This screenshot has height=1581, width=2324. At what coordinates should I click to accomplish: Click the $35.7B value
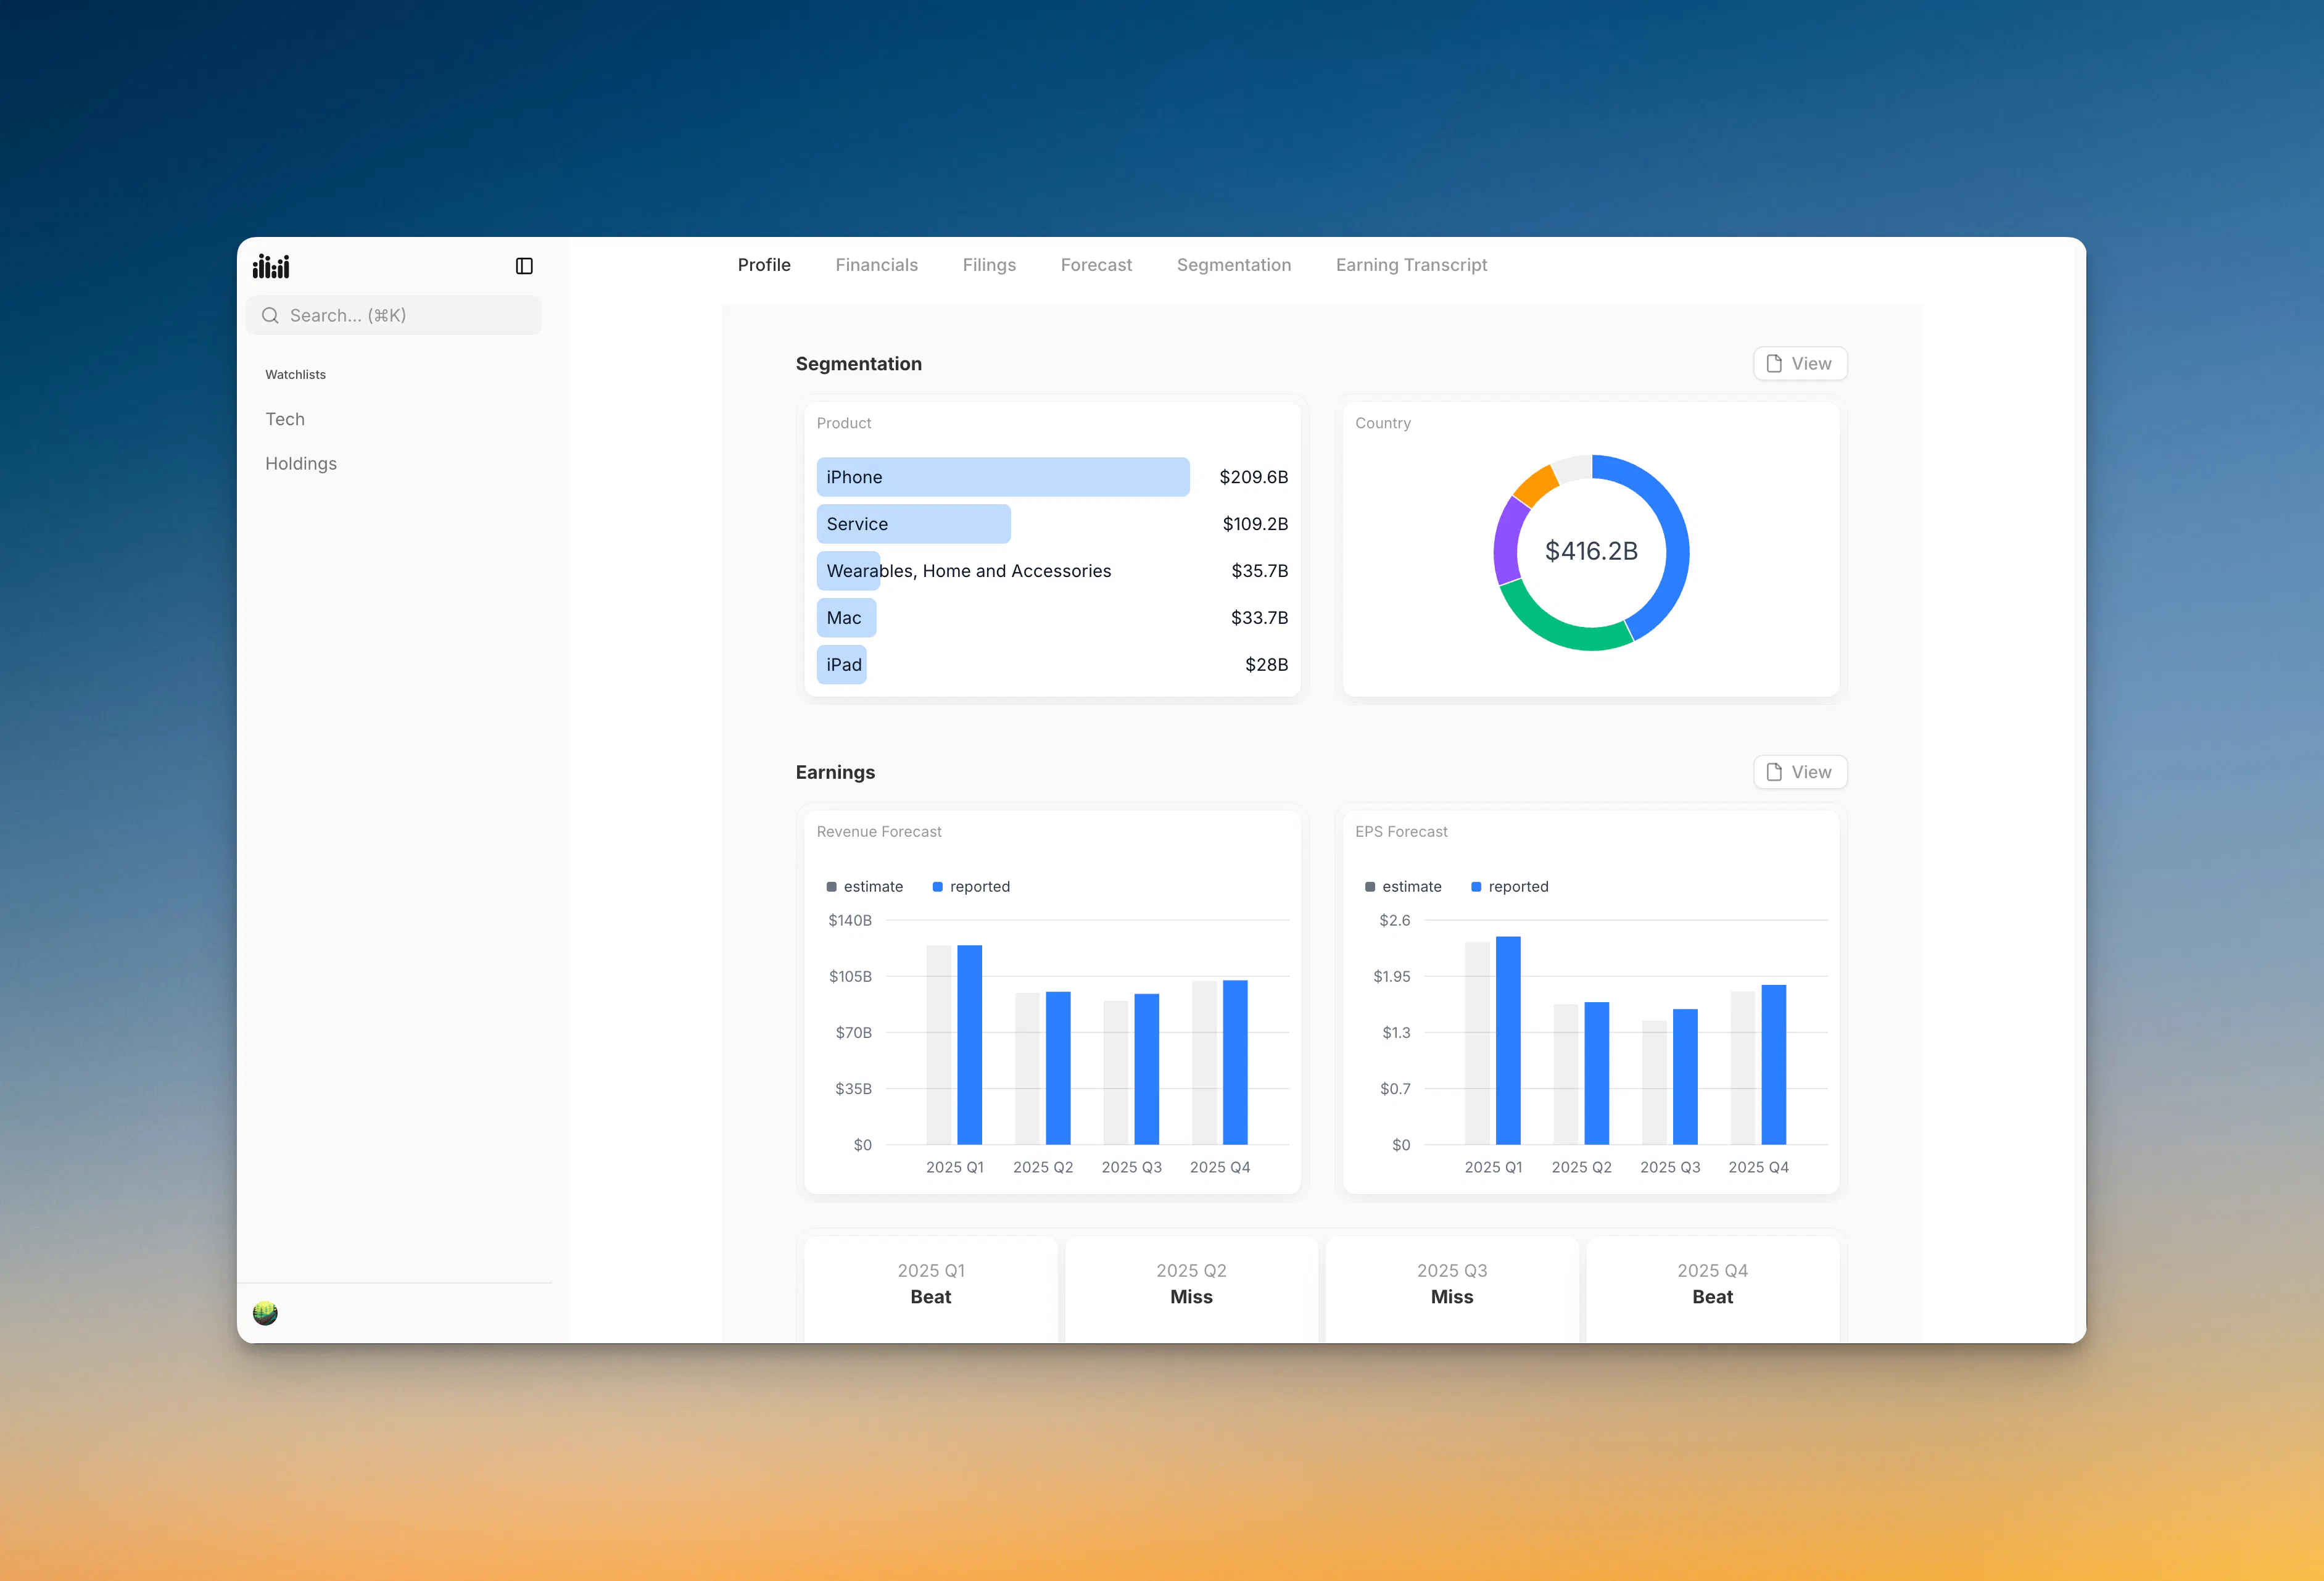(x=1259, y=571)
